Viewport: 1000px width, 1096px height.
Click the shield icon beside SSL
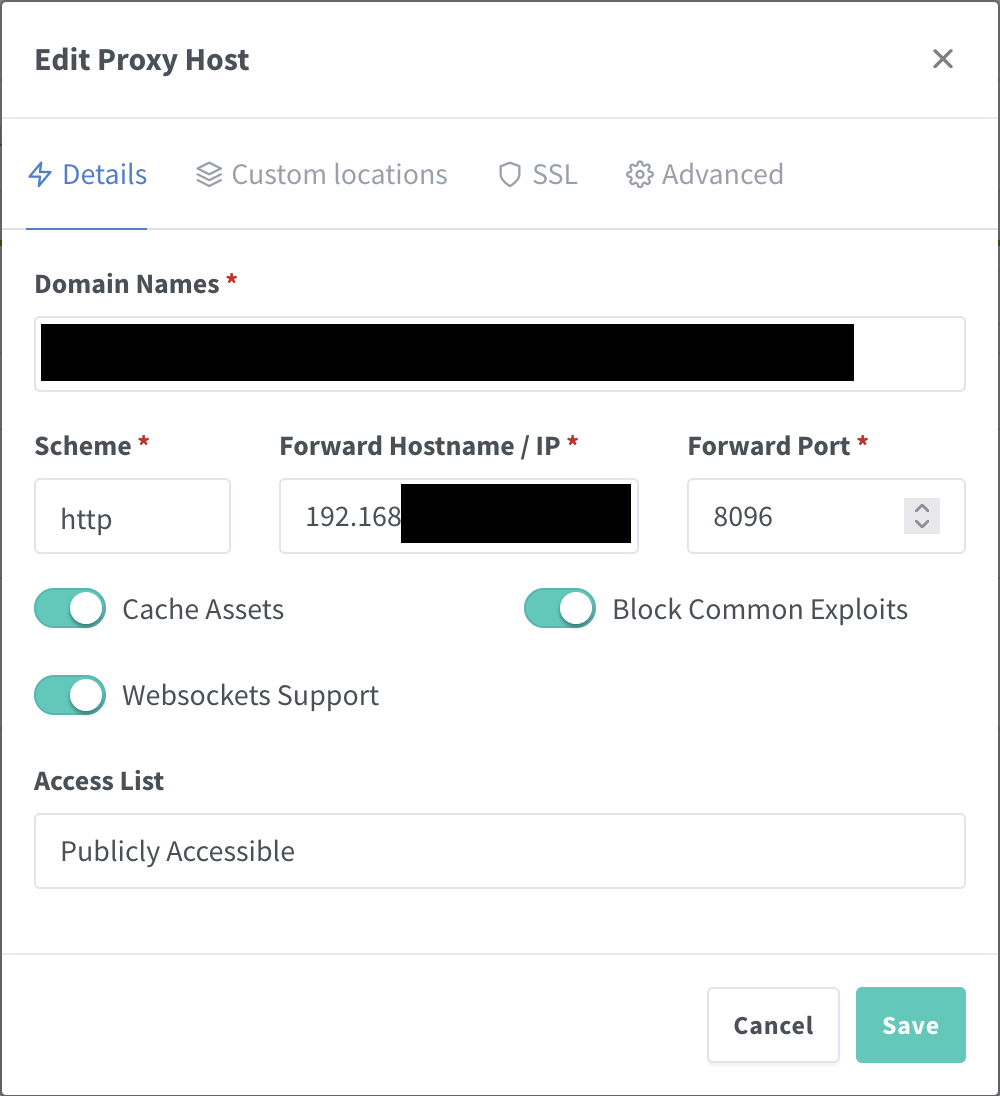pyautogui.click(x=510, y=175)
